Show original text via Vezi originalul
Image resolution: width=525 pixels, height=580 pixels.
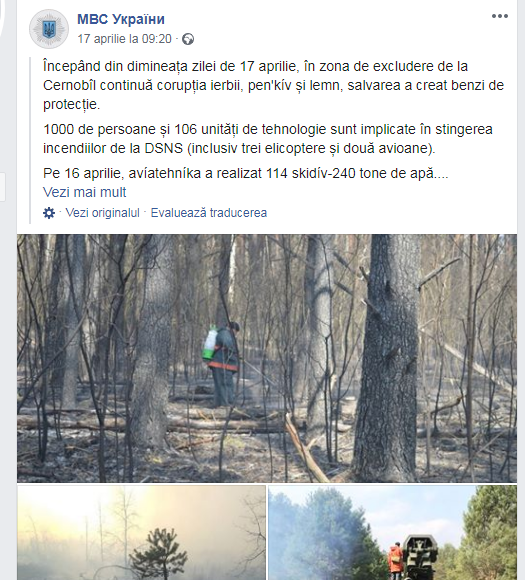(x=102, y=213)
